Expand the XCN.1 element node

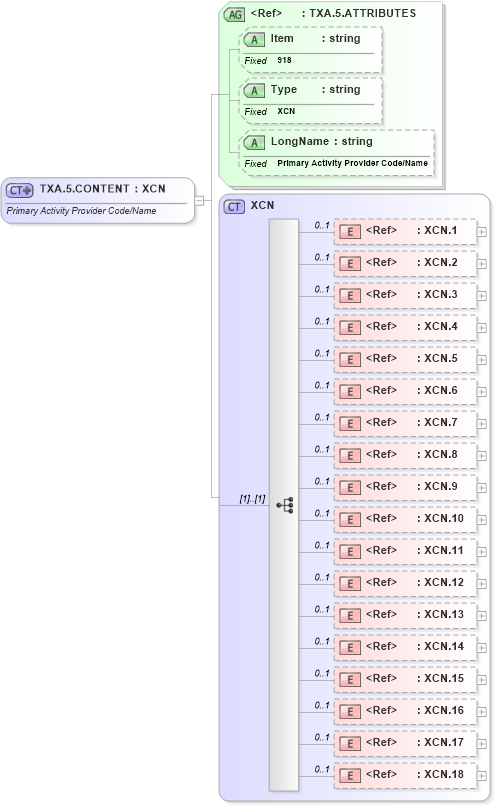481,232
